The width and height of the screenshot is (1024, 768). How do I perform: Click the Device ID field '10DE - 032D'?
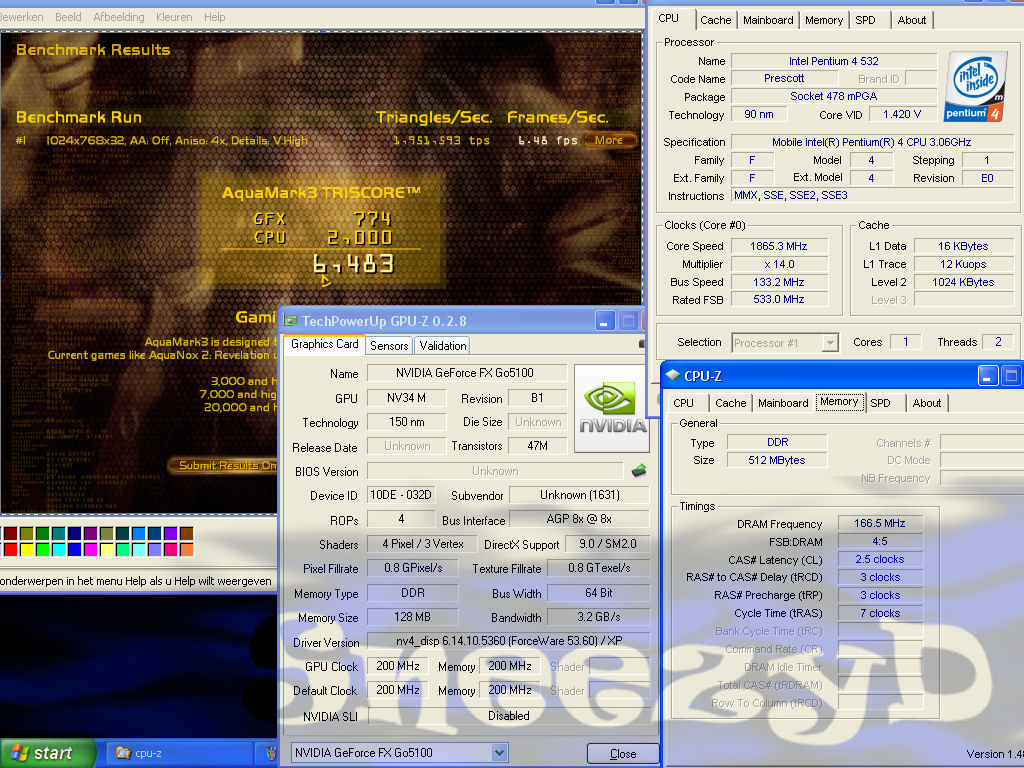coord(401,495)
